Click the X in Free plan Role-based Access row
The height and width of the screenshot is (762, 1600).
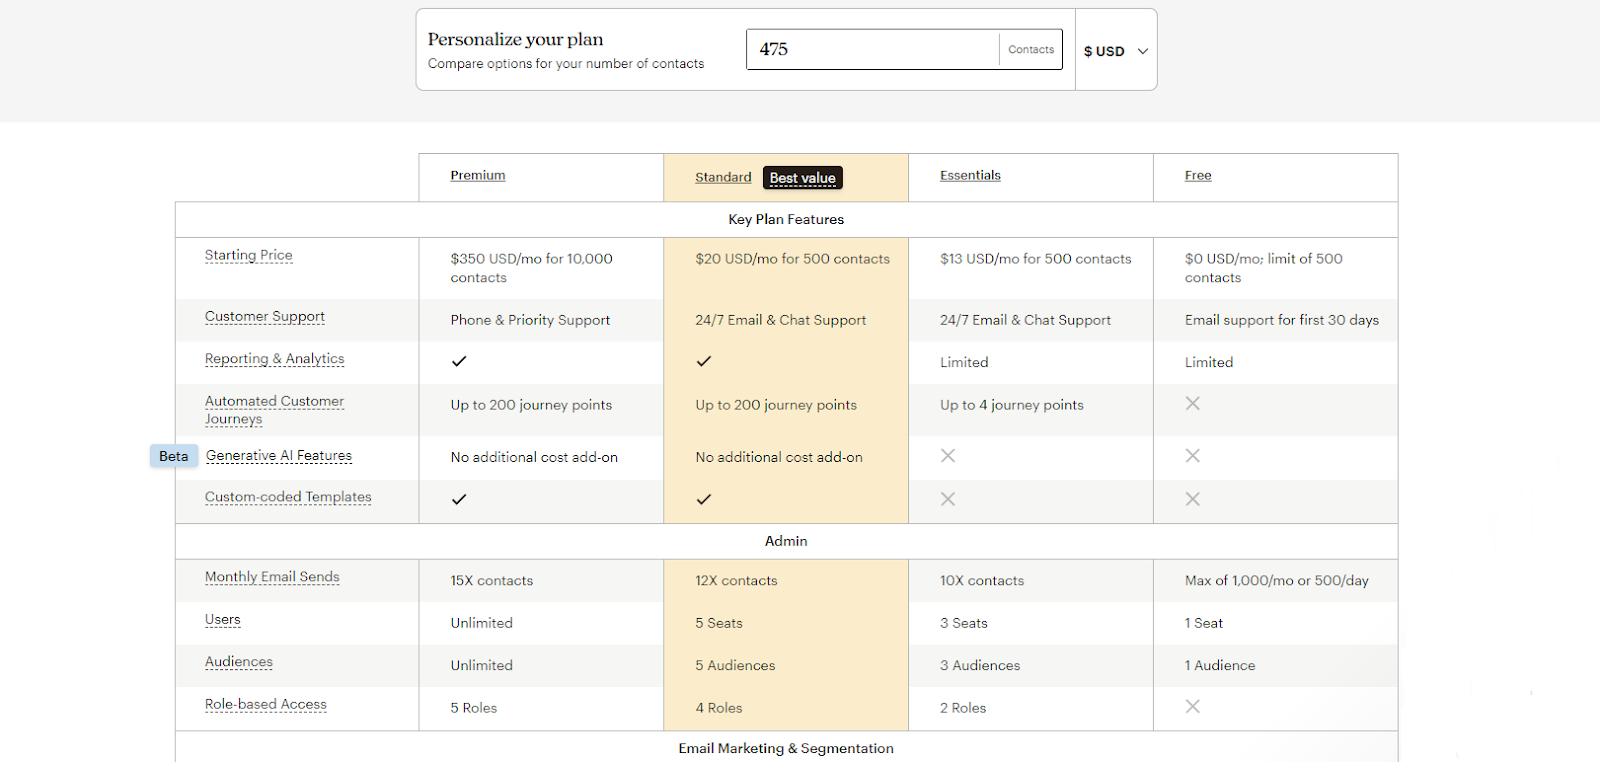pyautogui.click(x=1191, y=706)
